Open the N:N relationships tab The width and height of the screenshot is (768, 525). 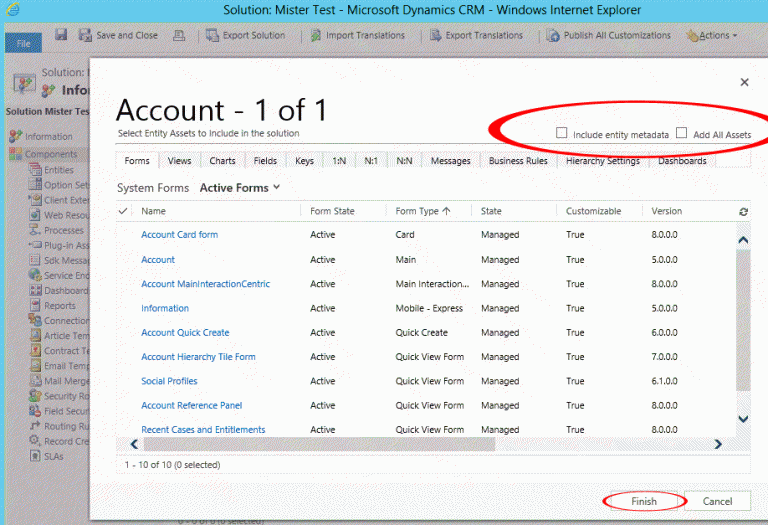(x=405, y=161)
